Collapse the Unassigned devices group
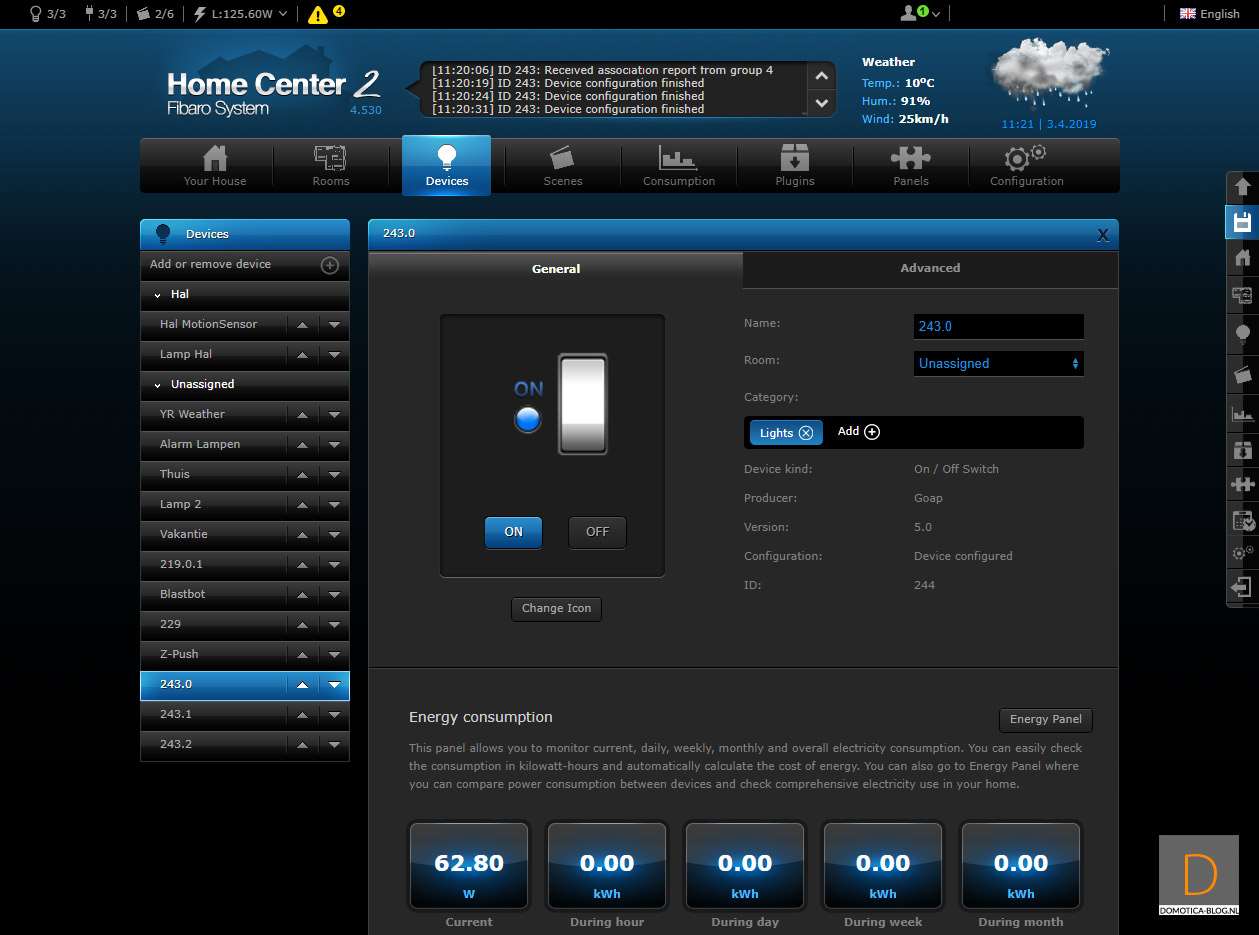 (x=158, y=385)
